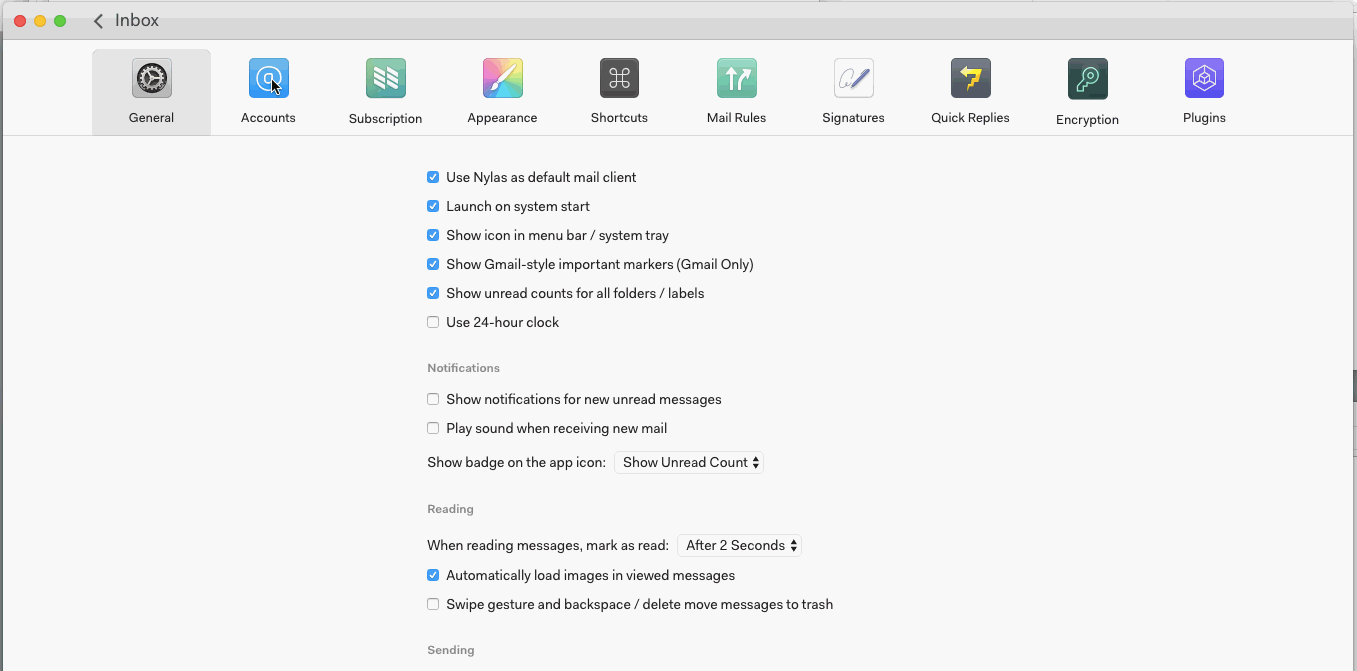Switch to the General tab

pos(151,92)
